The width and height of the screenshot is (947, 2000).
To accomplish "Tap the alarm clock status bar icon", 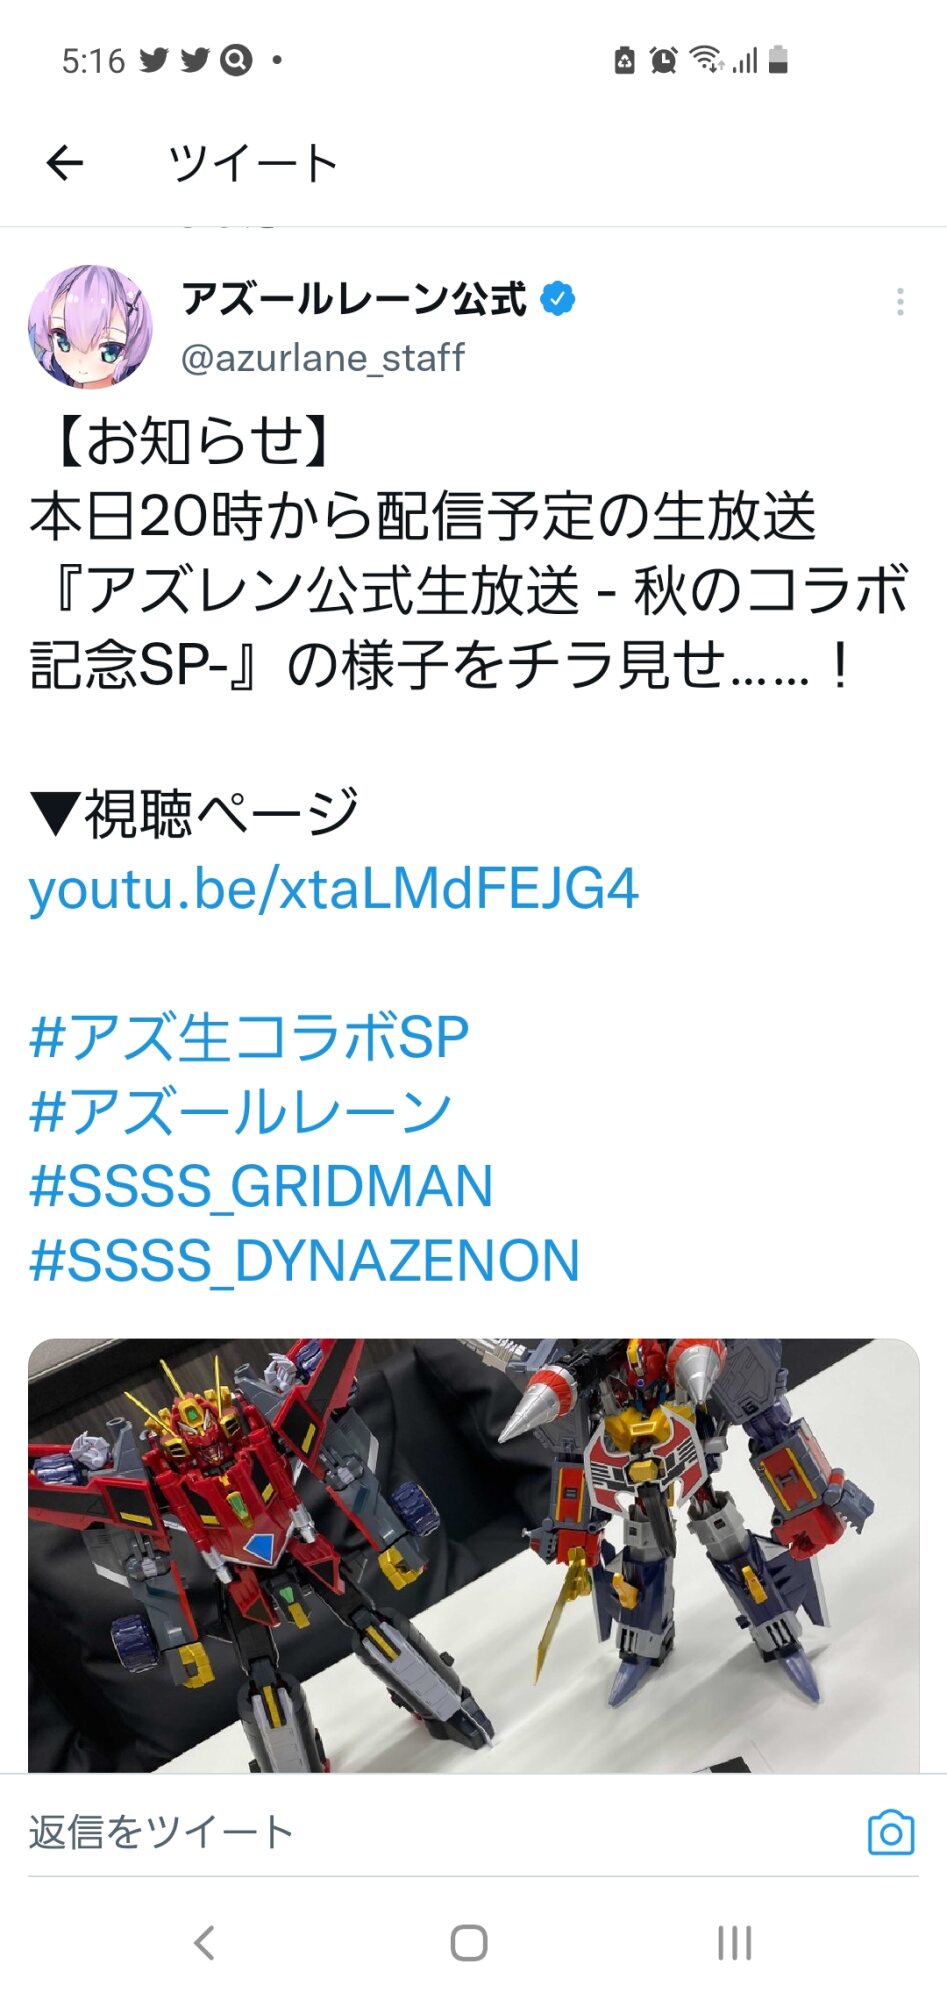I will (x=663, y=60).
